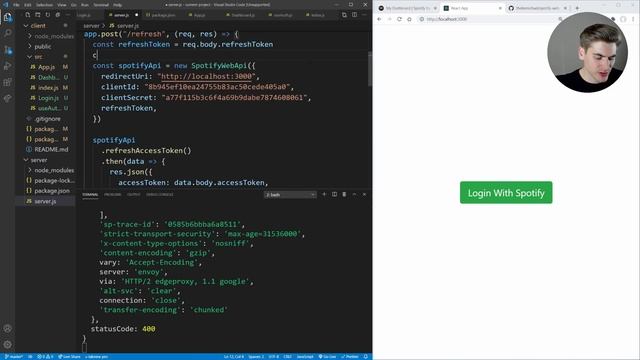
Task: Open the File menu
Action: click(x=16, y=5)
